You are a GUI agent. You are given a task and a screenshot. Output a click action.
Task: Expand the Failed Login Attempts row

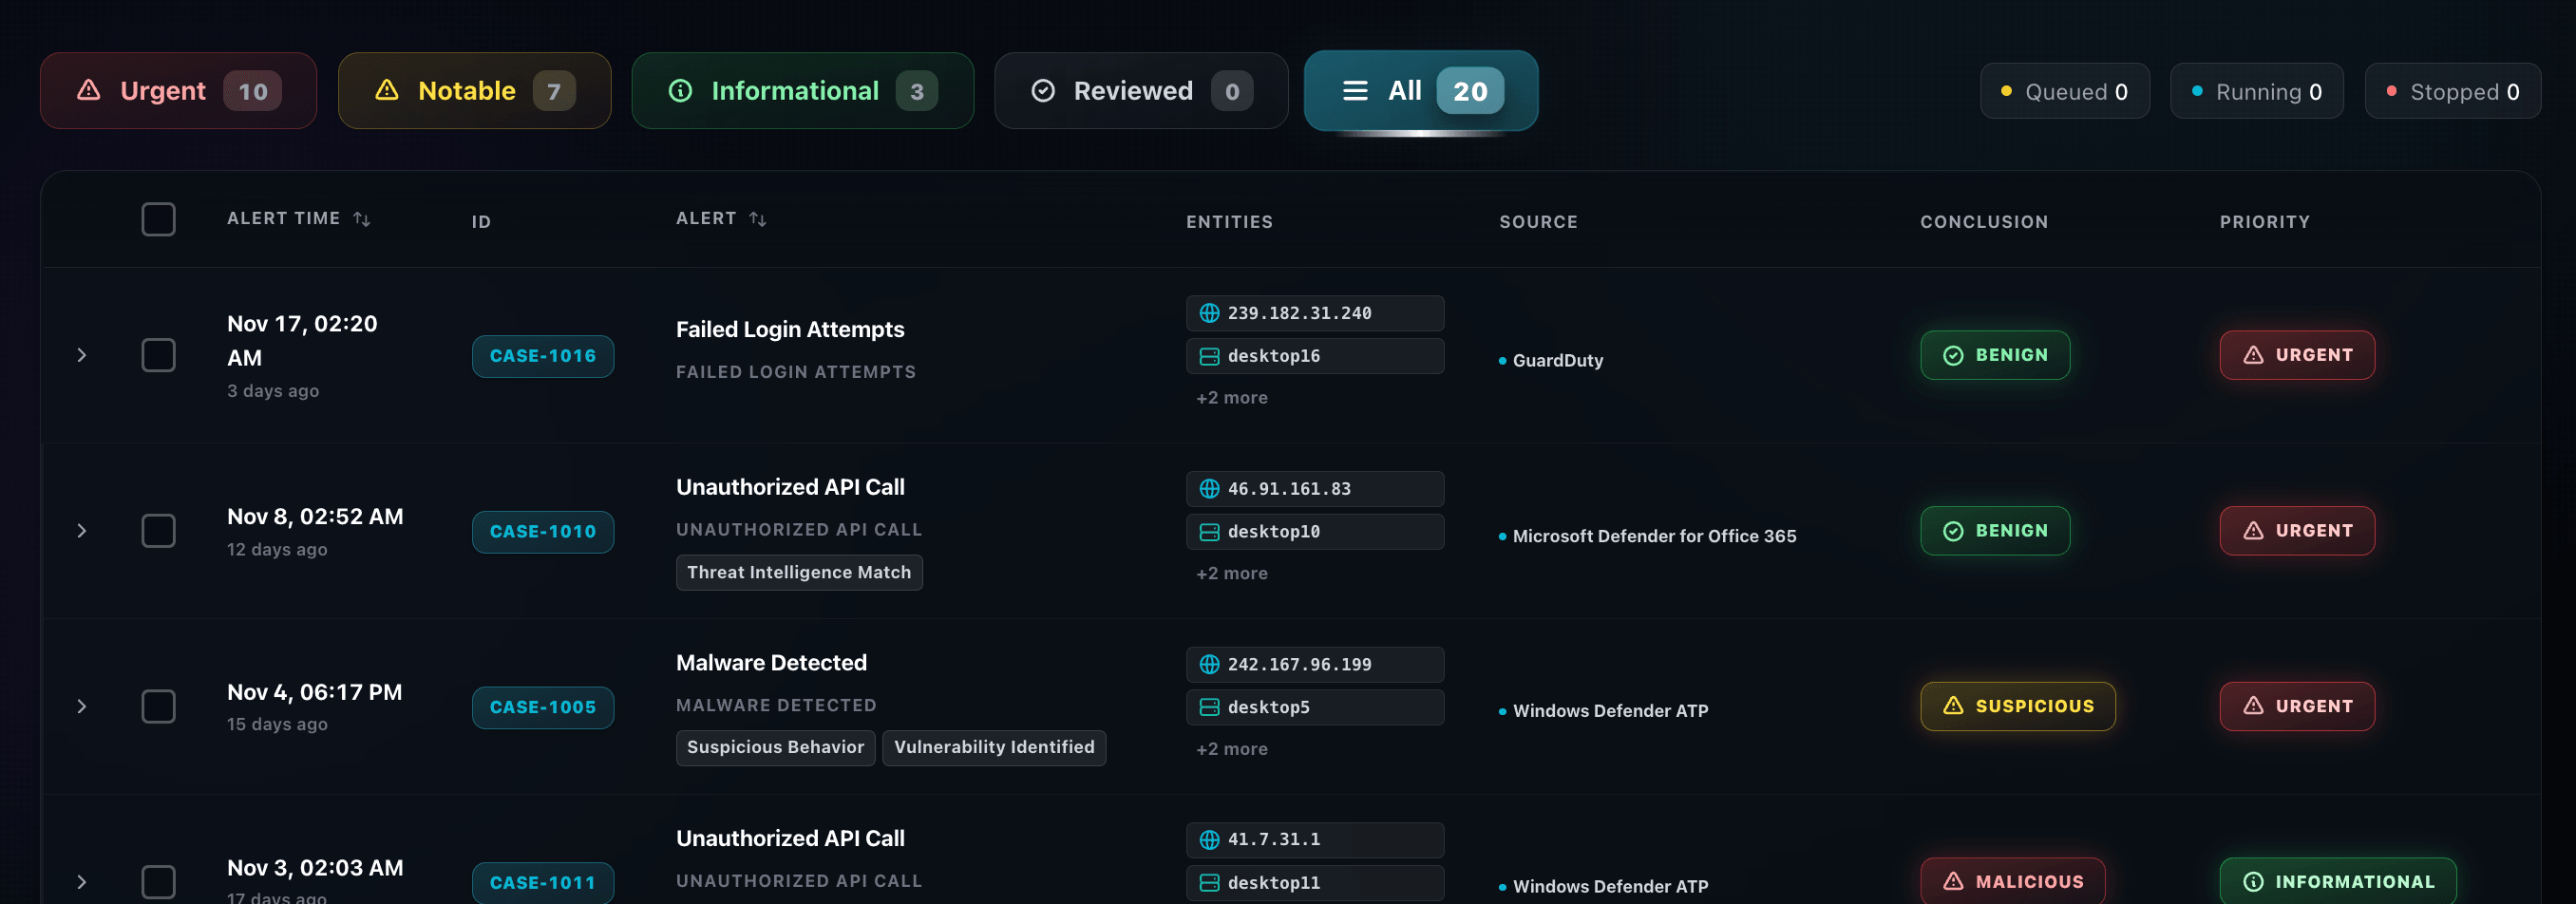[81, 355]
